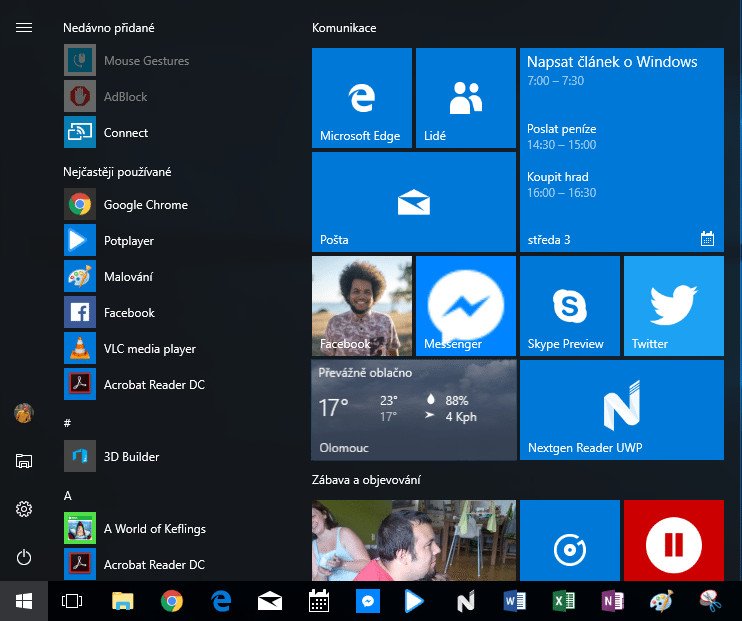
Task: Open the Power options
Action: click(24, 557)
